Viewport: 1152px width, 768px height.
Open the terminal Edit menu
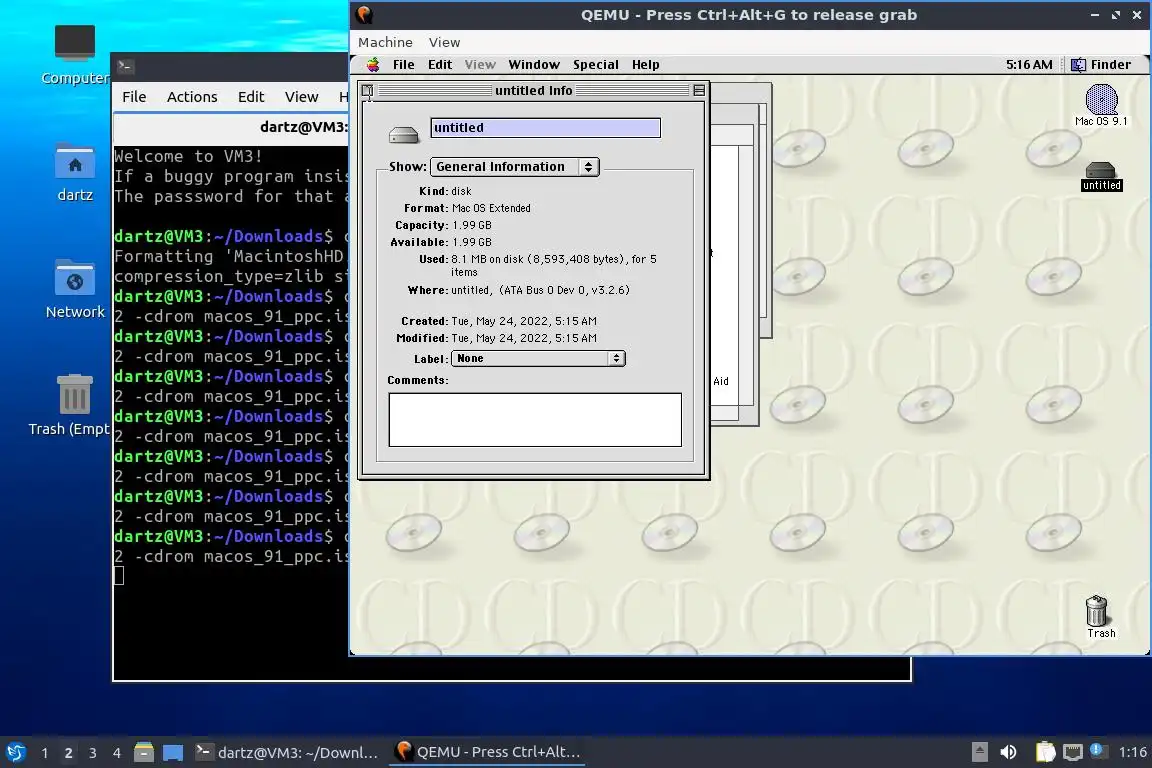(x=251, y=97)
